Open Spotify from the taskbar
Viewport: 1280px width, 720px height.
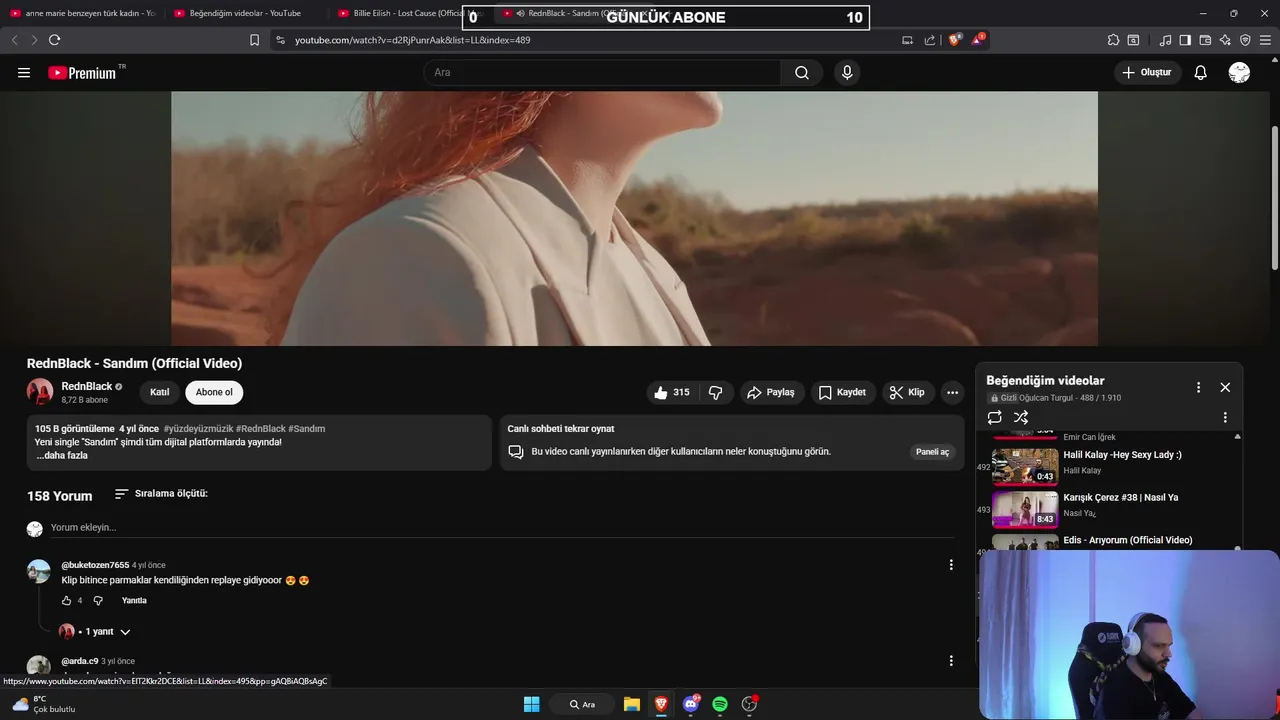pyautogui.click(x=720, y=704)
